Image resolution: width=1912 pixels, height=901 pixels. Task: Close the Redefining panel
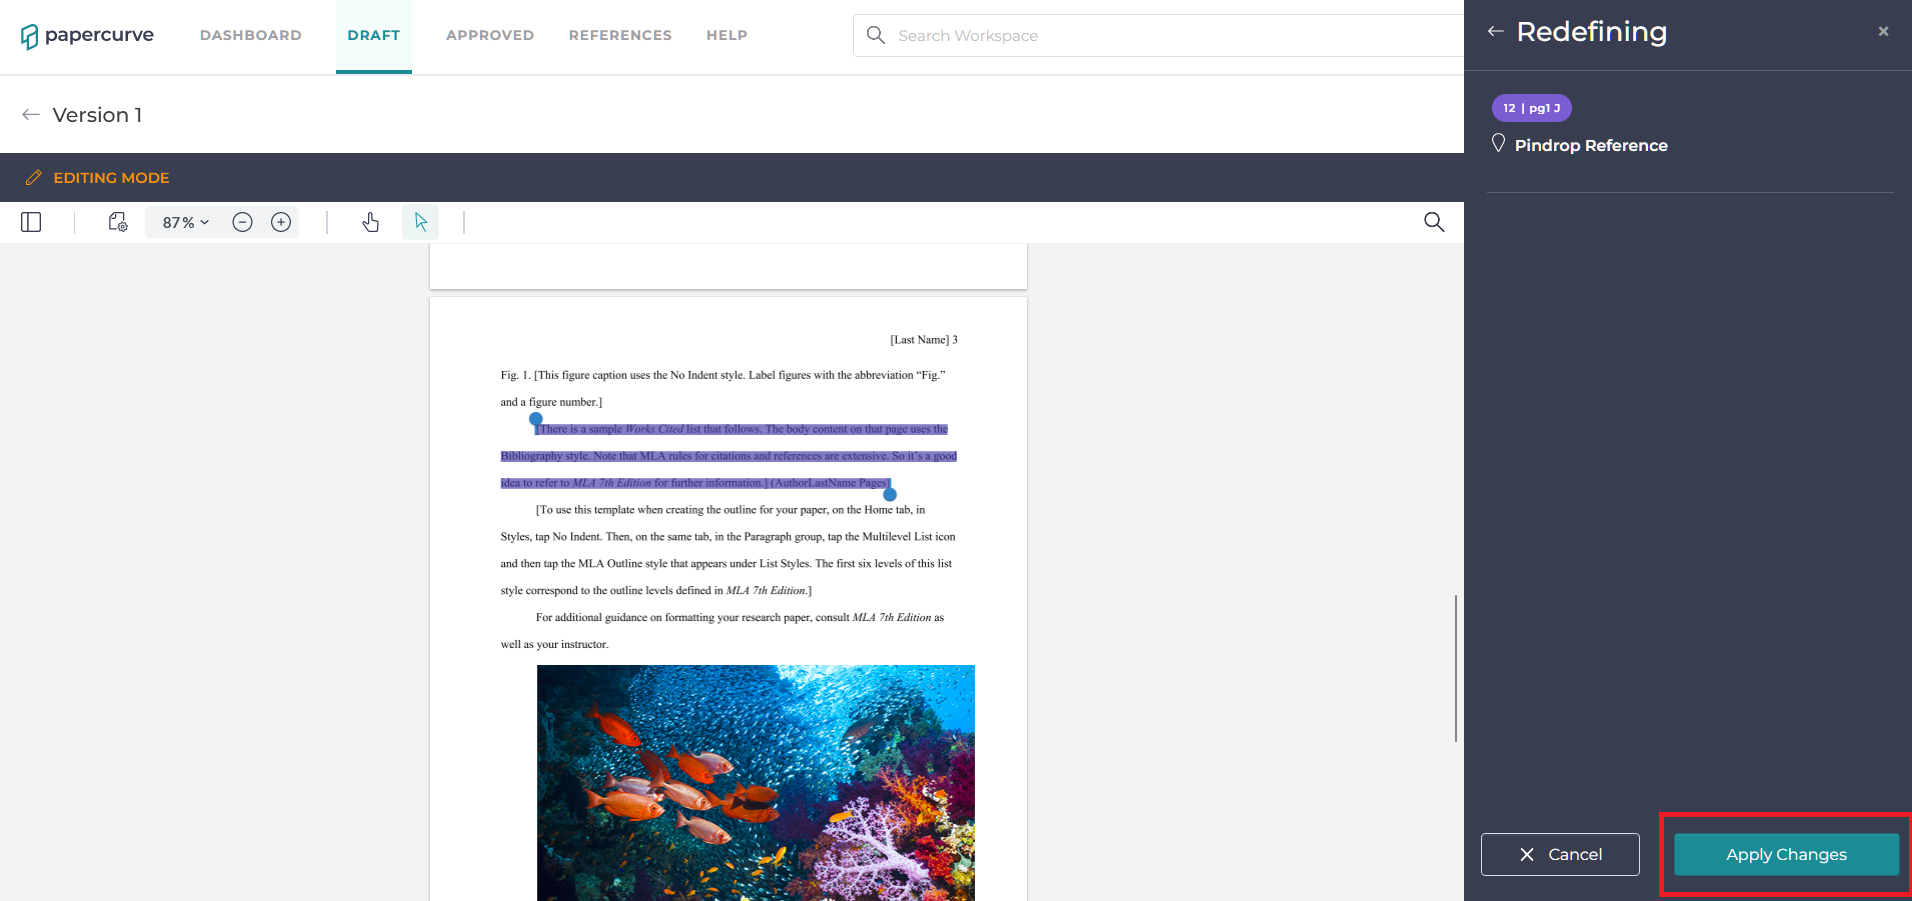click(1883, 32)
